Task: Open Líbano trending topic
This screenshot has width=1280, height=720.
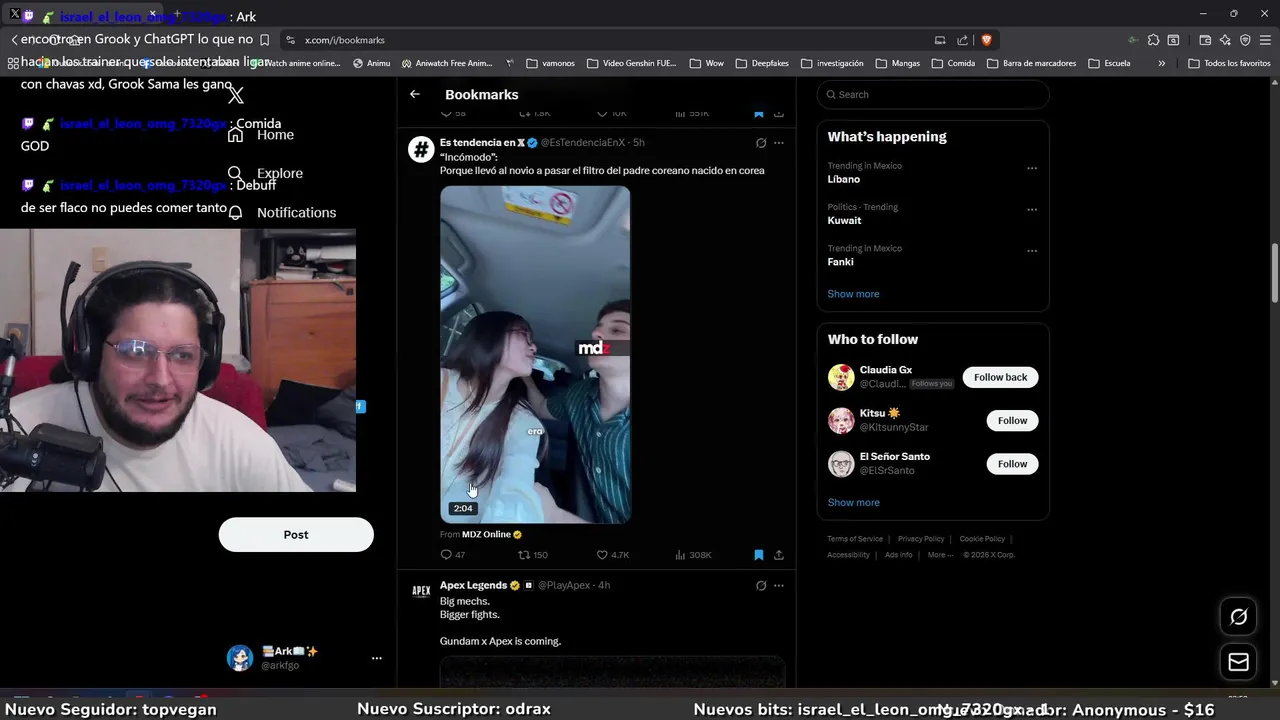Action: click(844, 179)
